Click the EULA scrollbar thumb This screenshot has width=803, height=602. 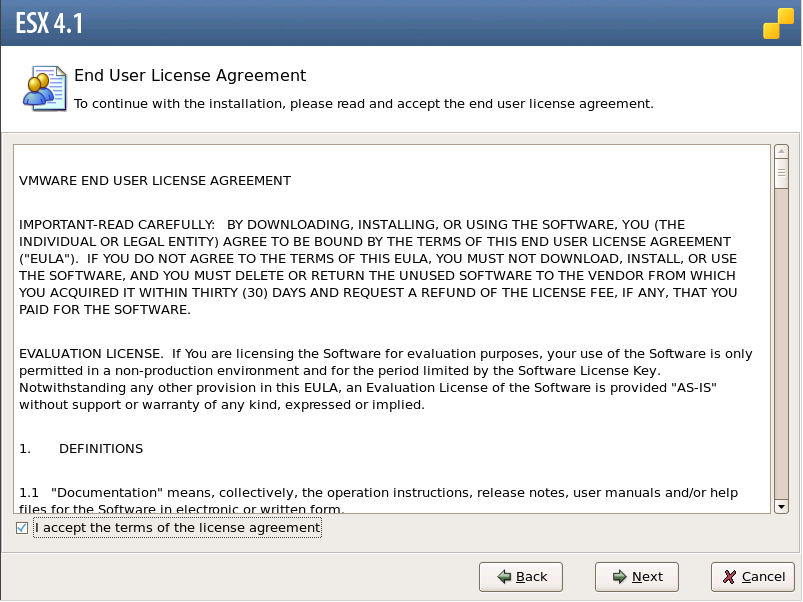pyautogui.click(x=781, y=173)
